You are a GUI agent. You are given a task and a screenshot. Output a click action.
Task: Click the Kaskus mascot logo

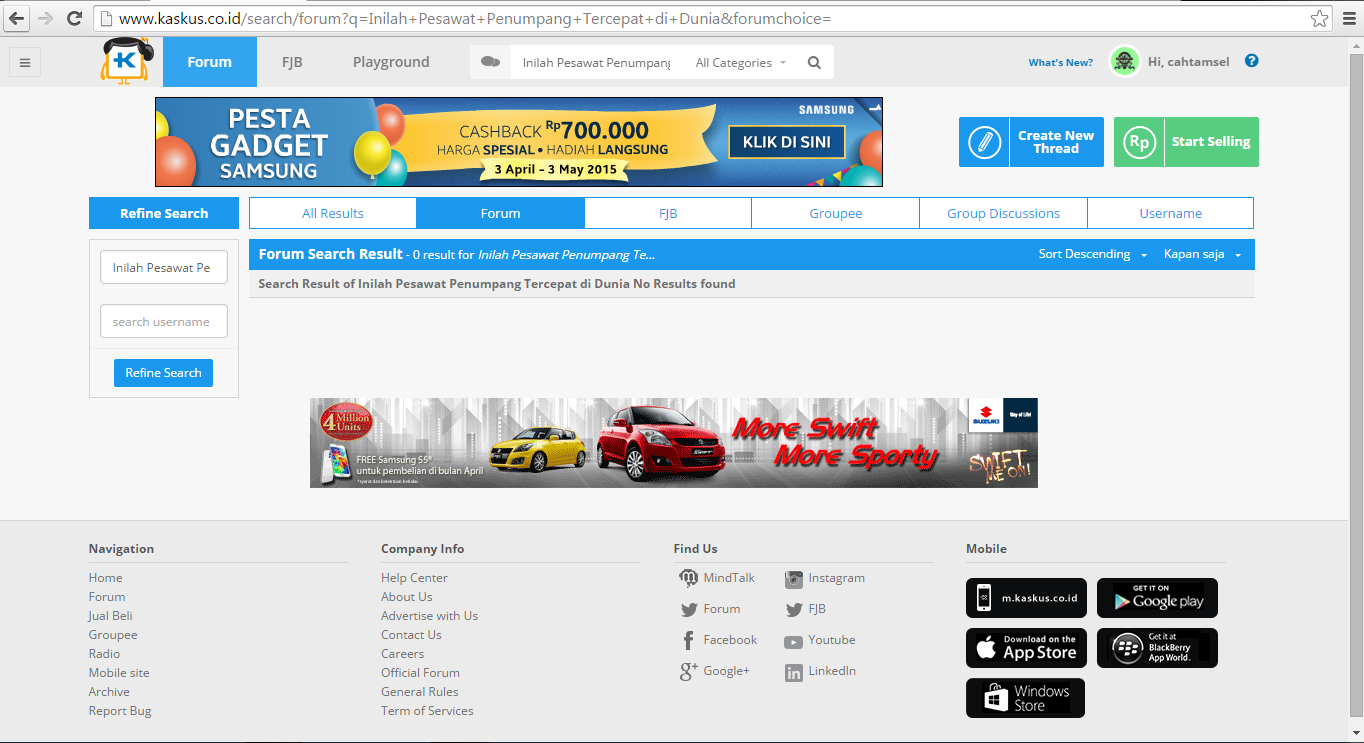126,61
